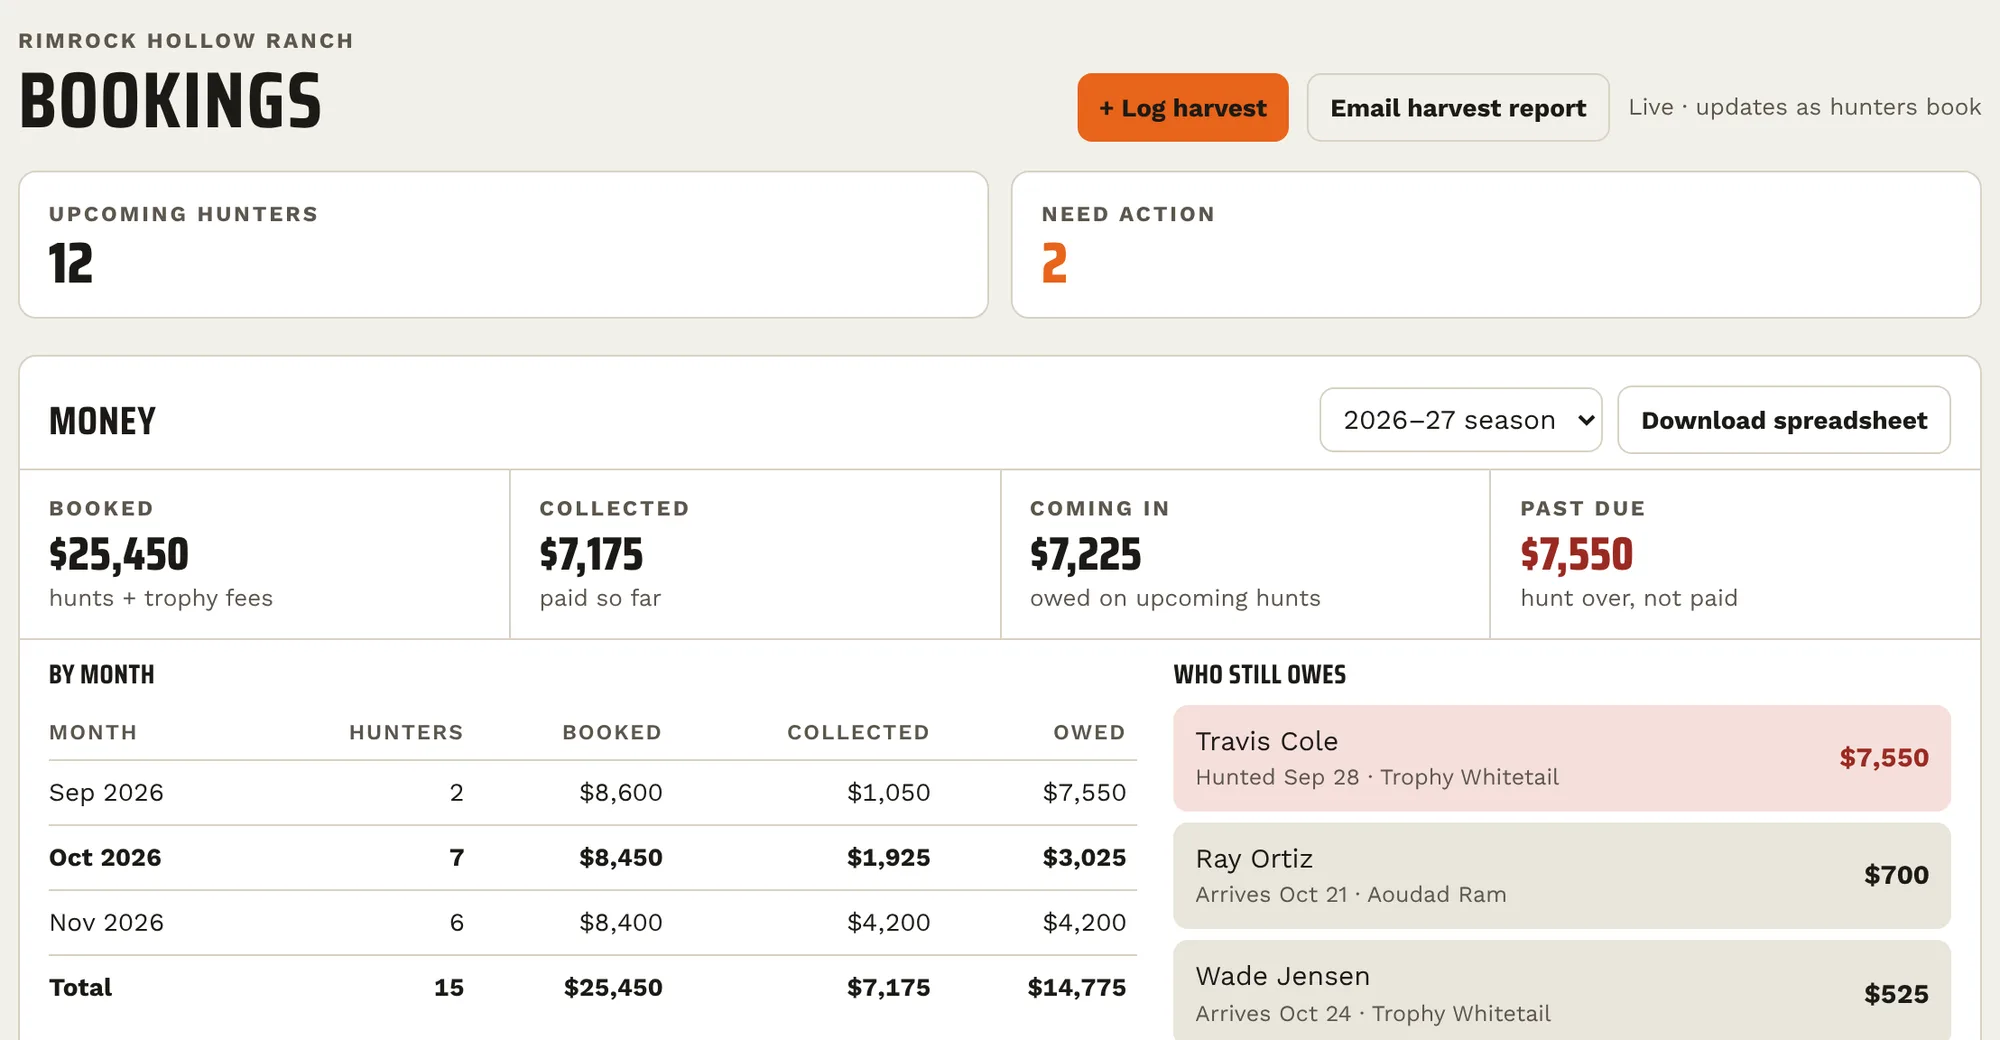Click Live updates status text
This screenshot has width=2000, height=1040.
[x=1804, y=107]
